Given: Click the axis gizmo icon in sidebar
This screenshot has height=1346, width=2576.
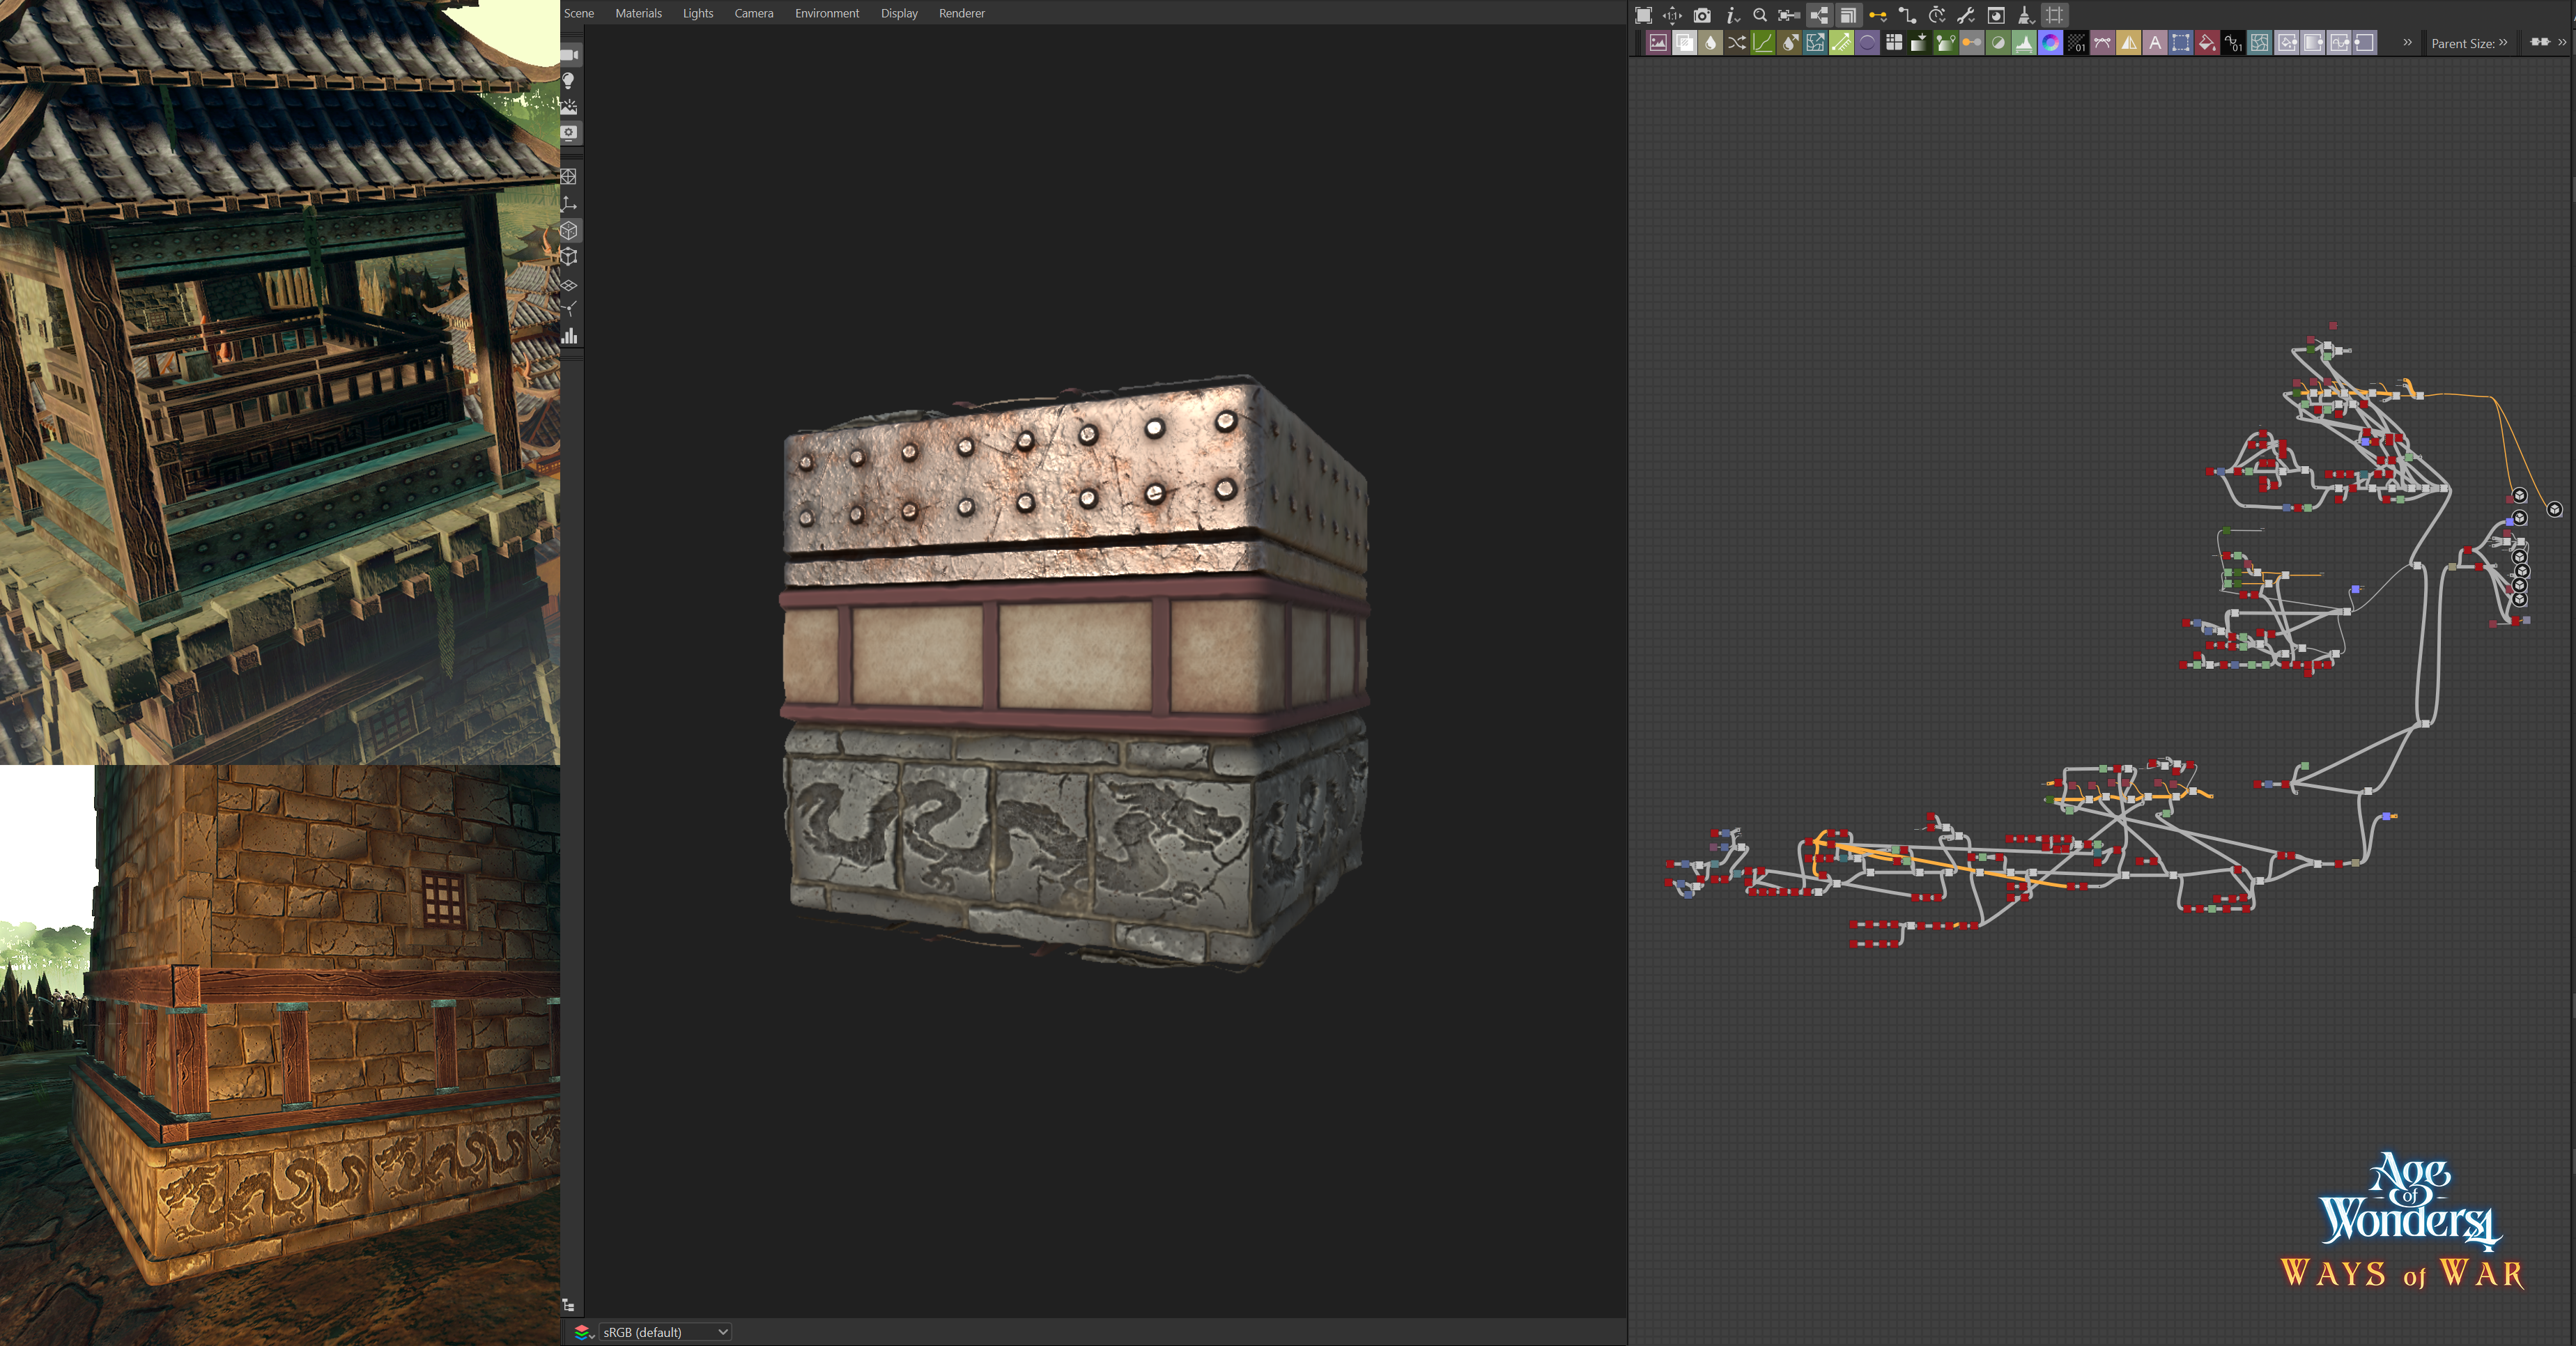Looking at the screenshot, I should coord(569,204).
